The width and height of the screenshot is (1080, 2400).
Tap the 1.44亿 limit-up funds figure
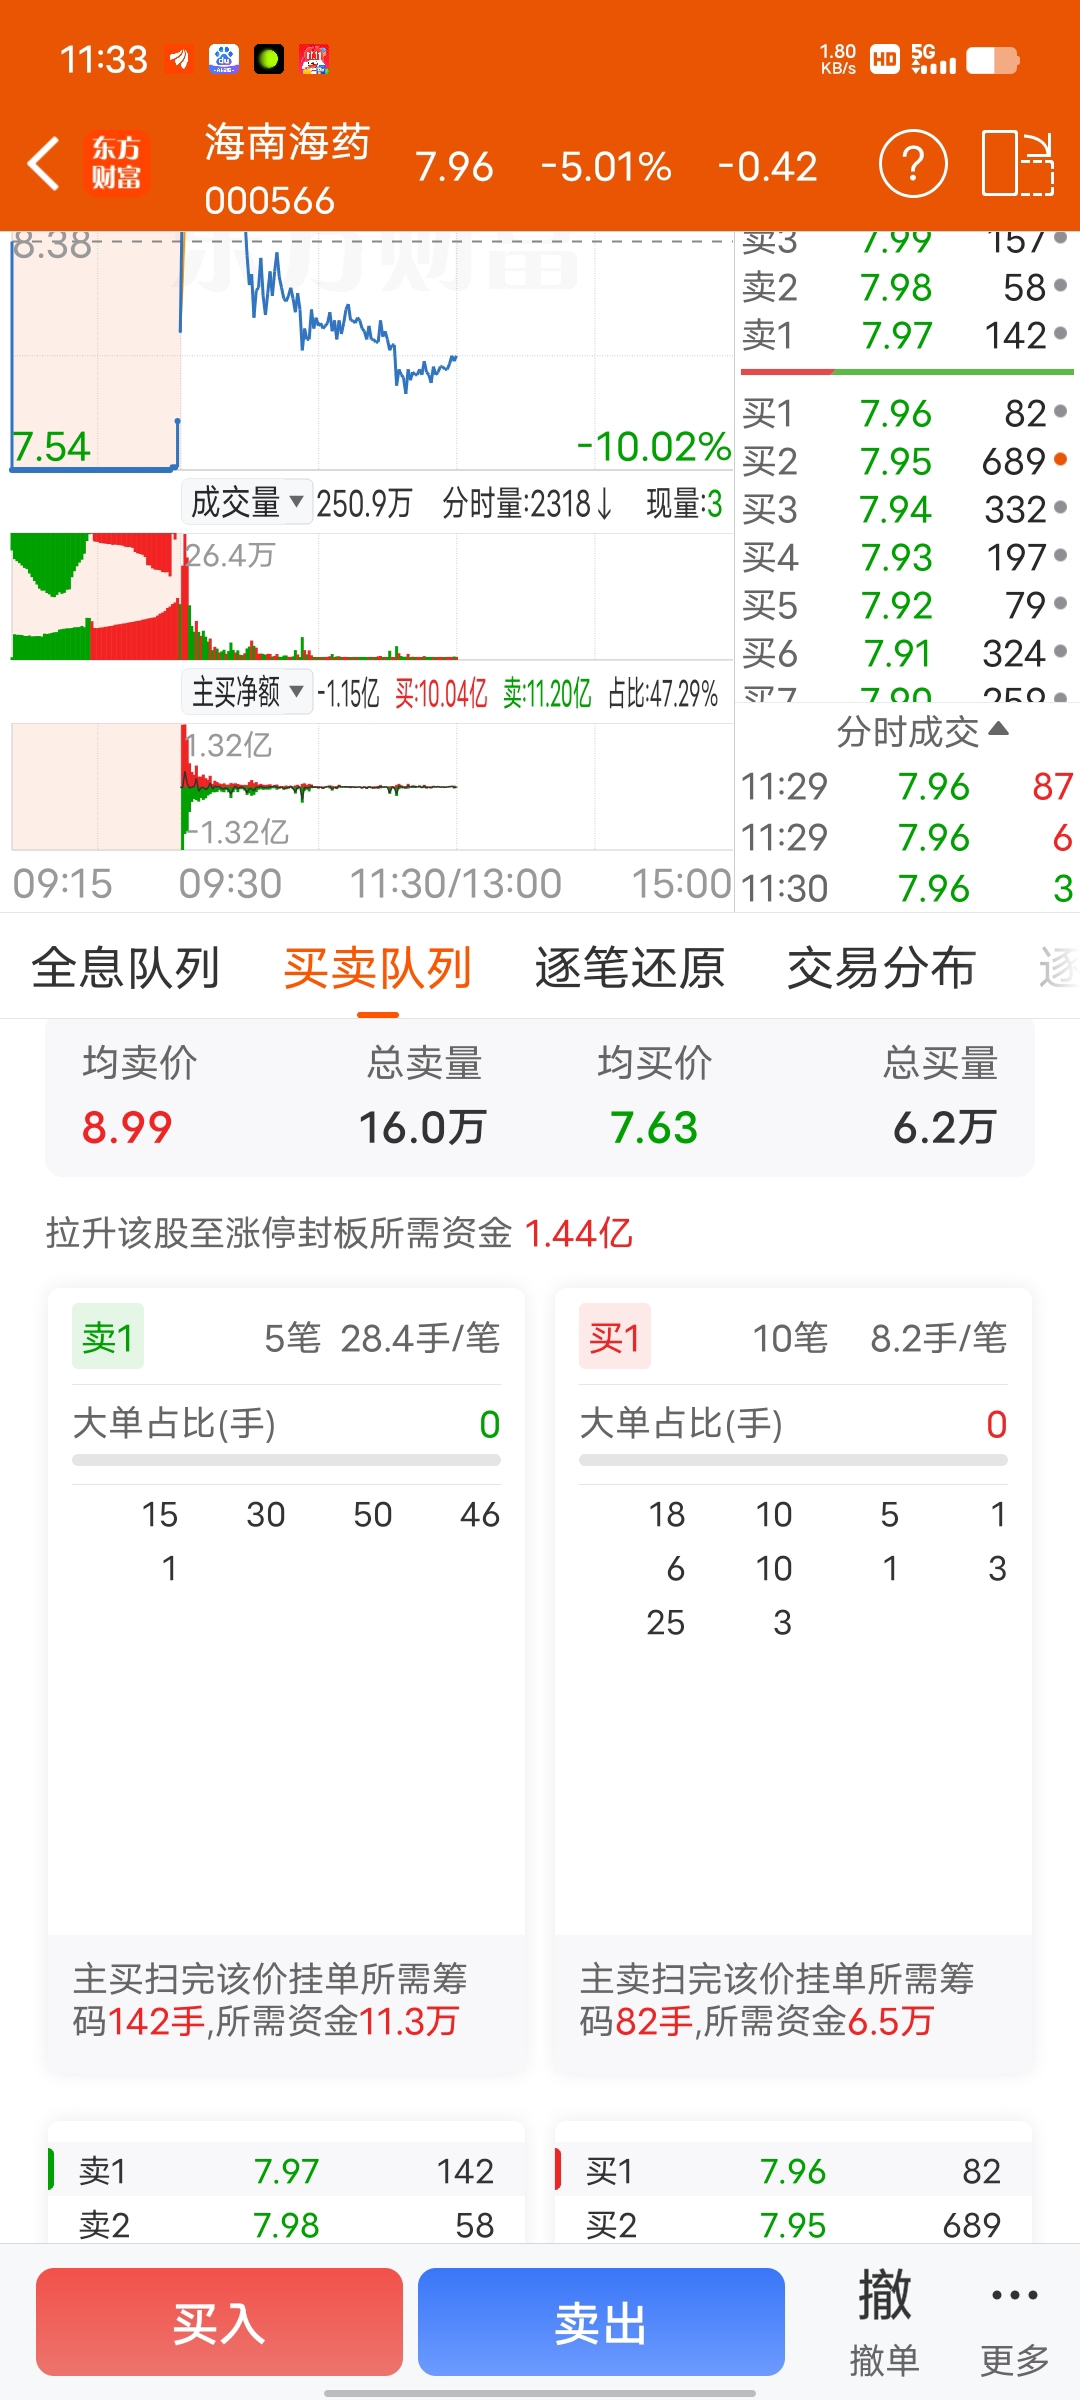click(578, 1233)
